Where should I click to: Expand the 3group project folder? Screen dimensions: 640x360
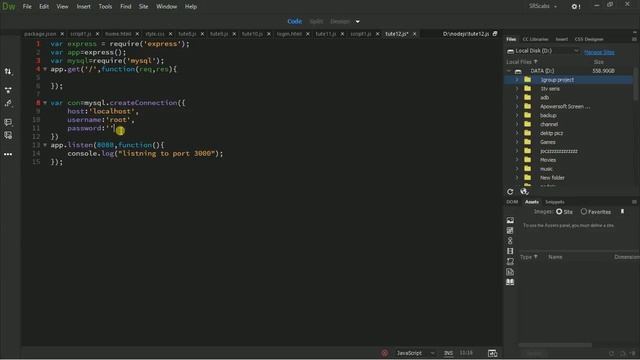tap(517, 80)
